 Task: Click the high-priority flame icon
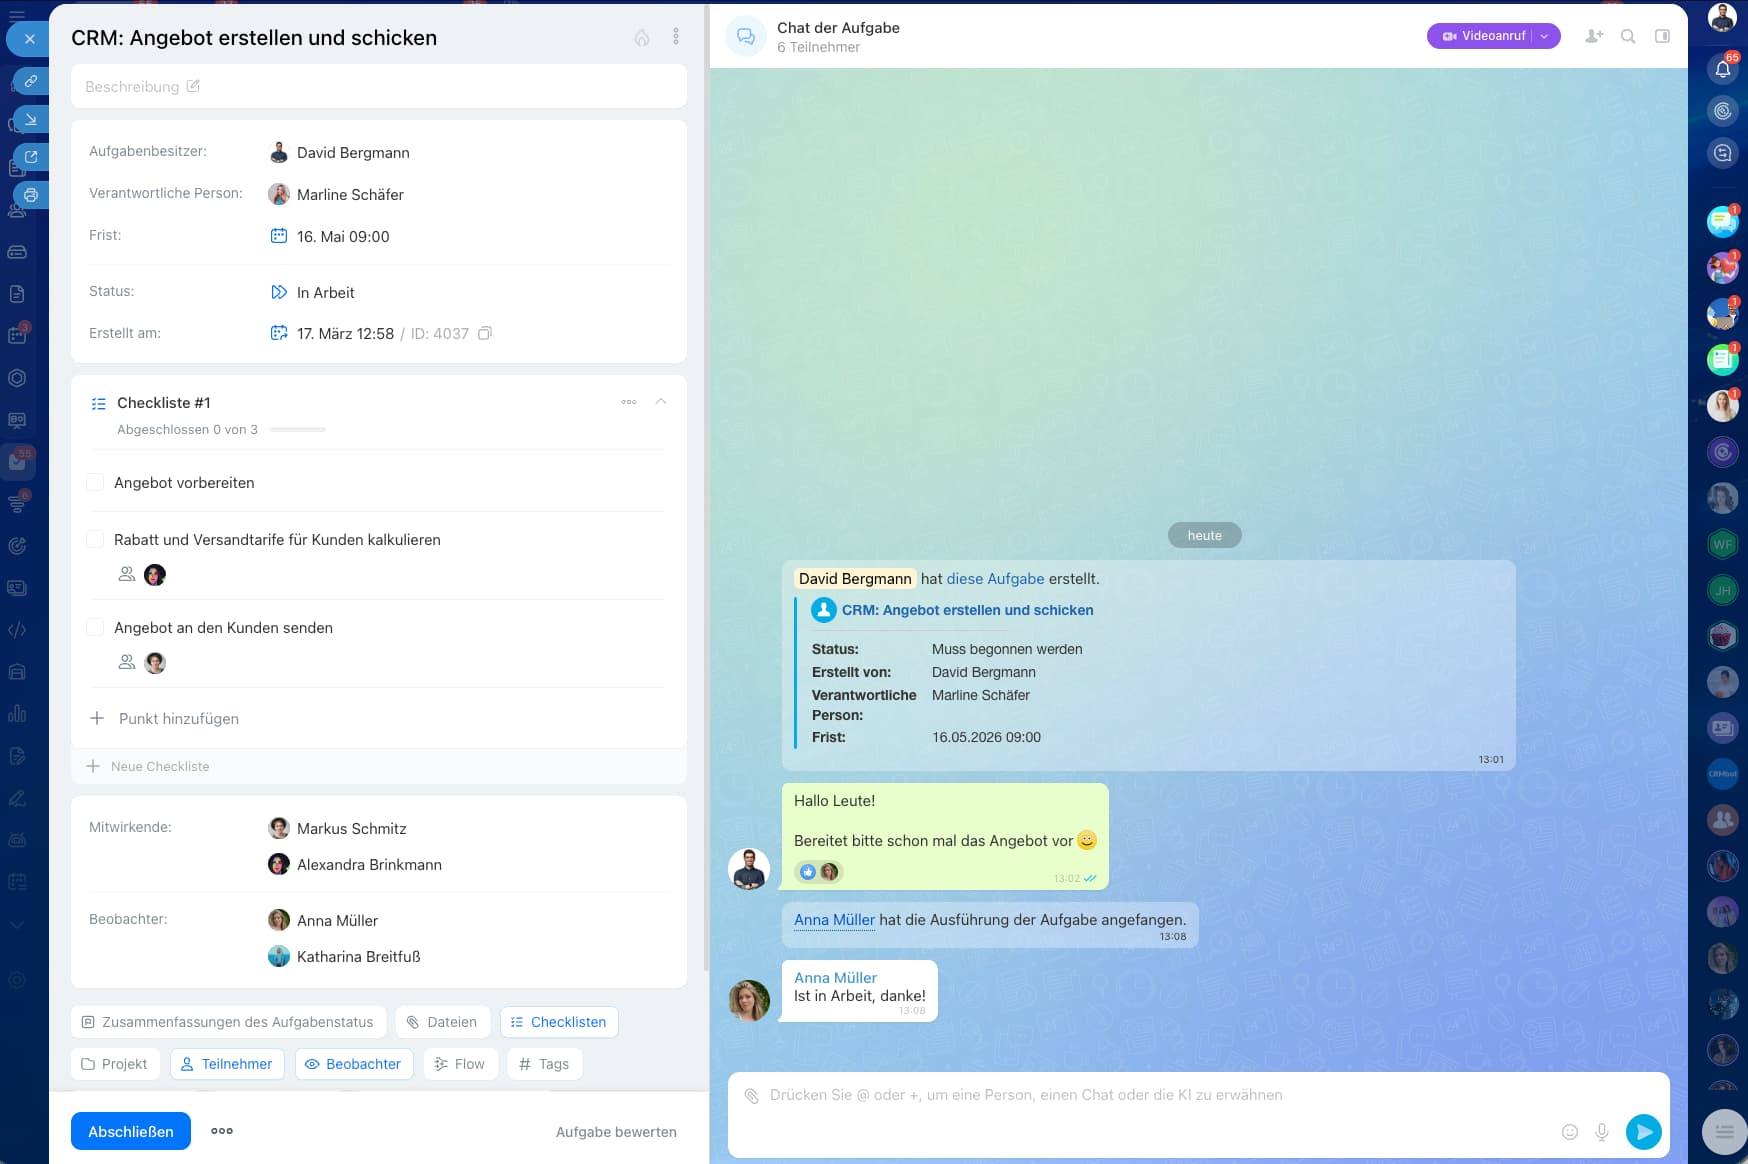coord(642,37)
